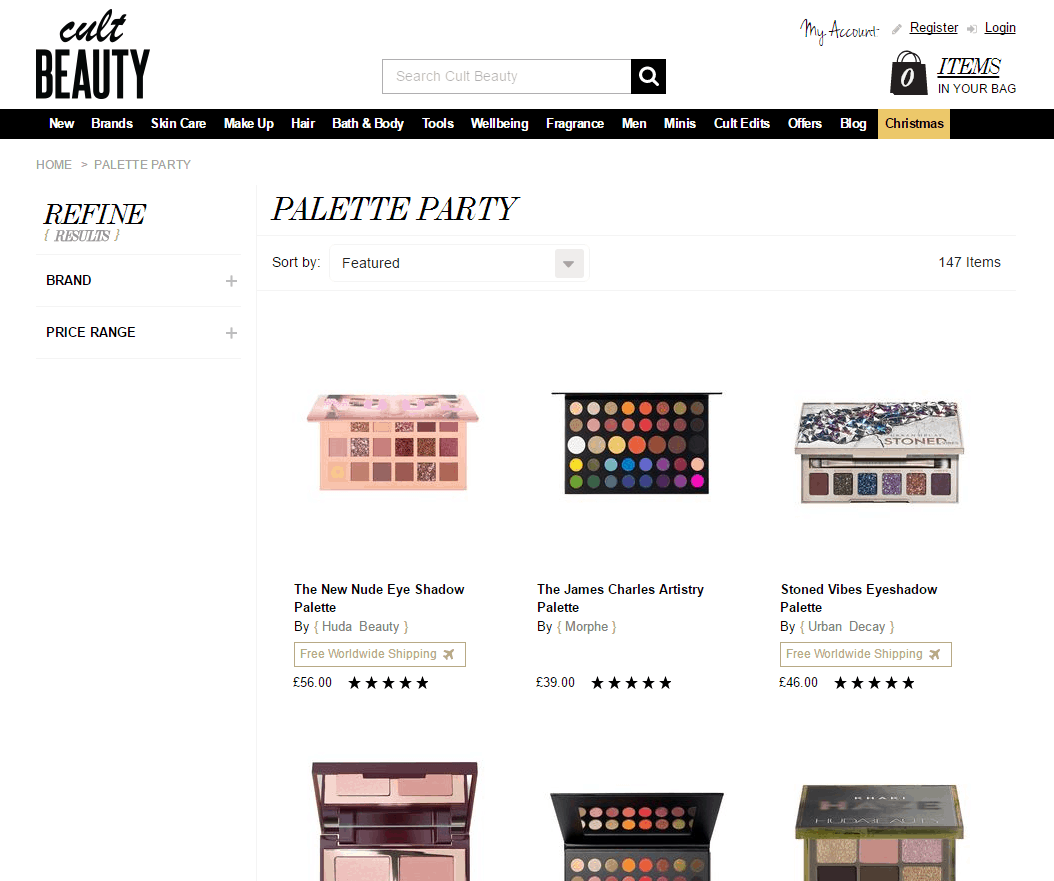Open the Wellbeing menu
1054x881 pixels.
(x=499, y=124)
